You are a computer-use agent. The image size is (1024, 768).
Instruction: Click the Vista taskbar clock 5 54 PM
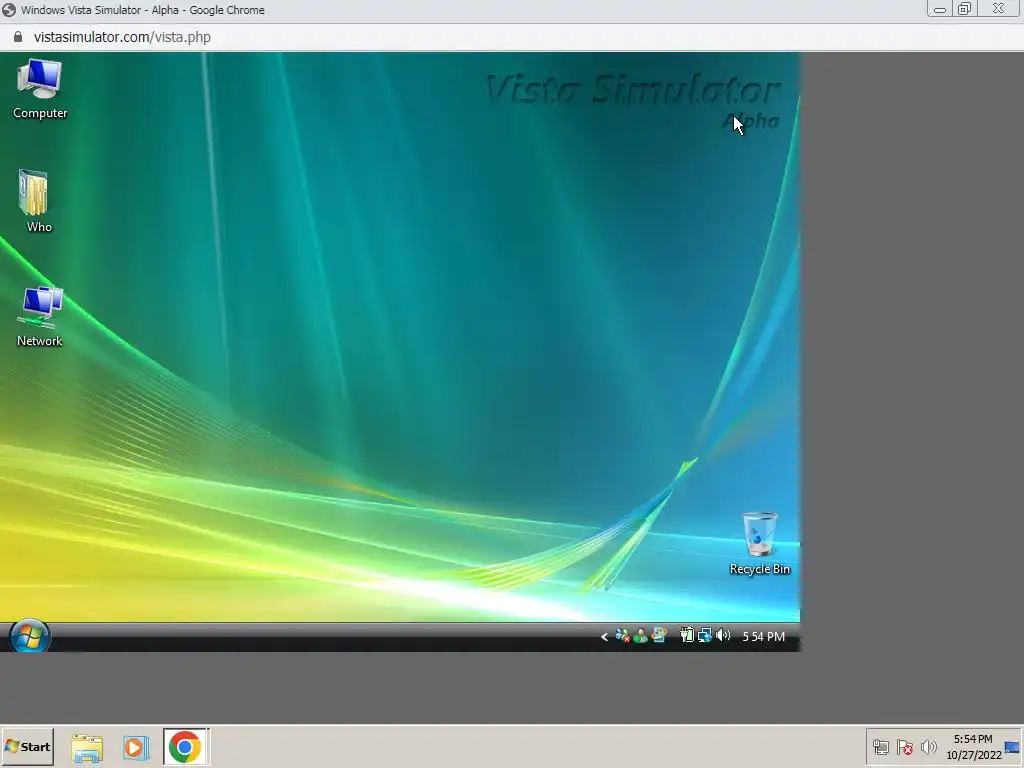[763, 636]
